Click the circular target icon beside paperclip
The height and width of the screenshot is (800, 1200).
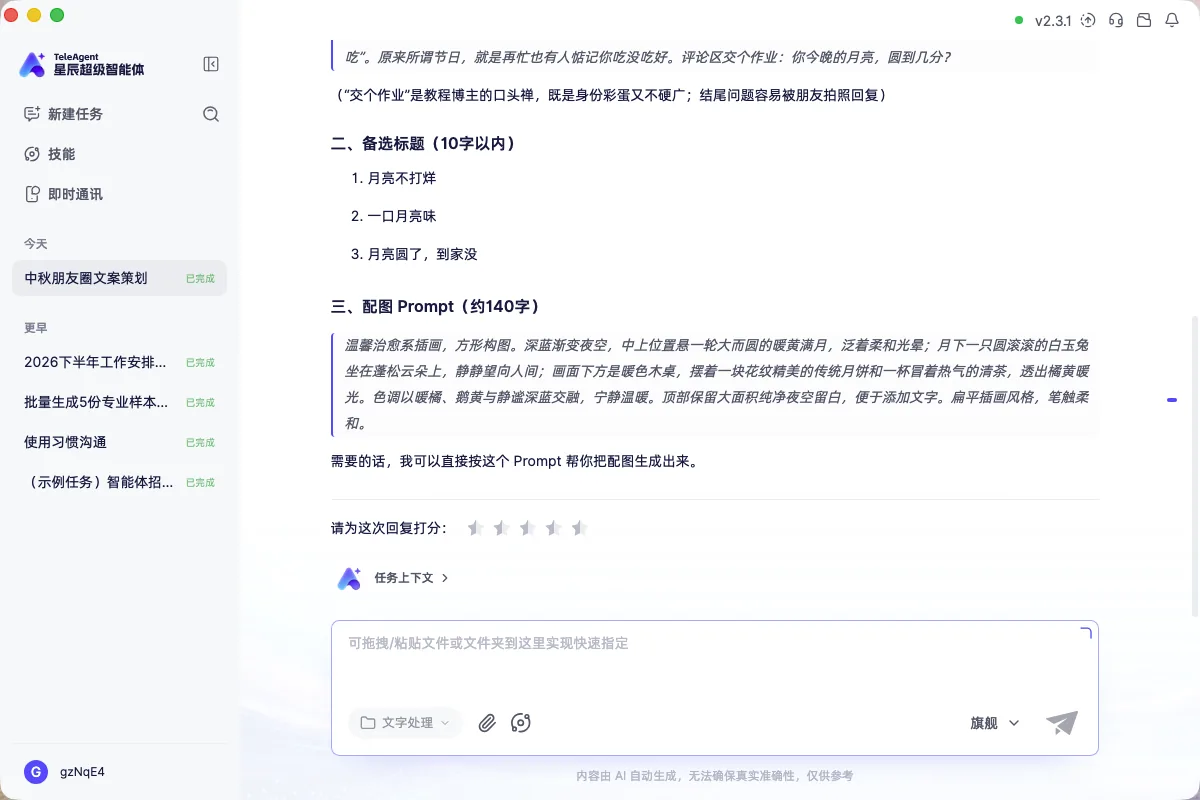point(520,723)
